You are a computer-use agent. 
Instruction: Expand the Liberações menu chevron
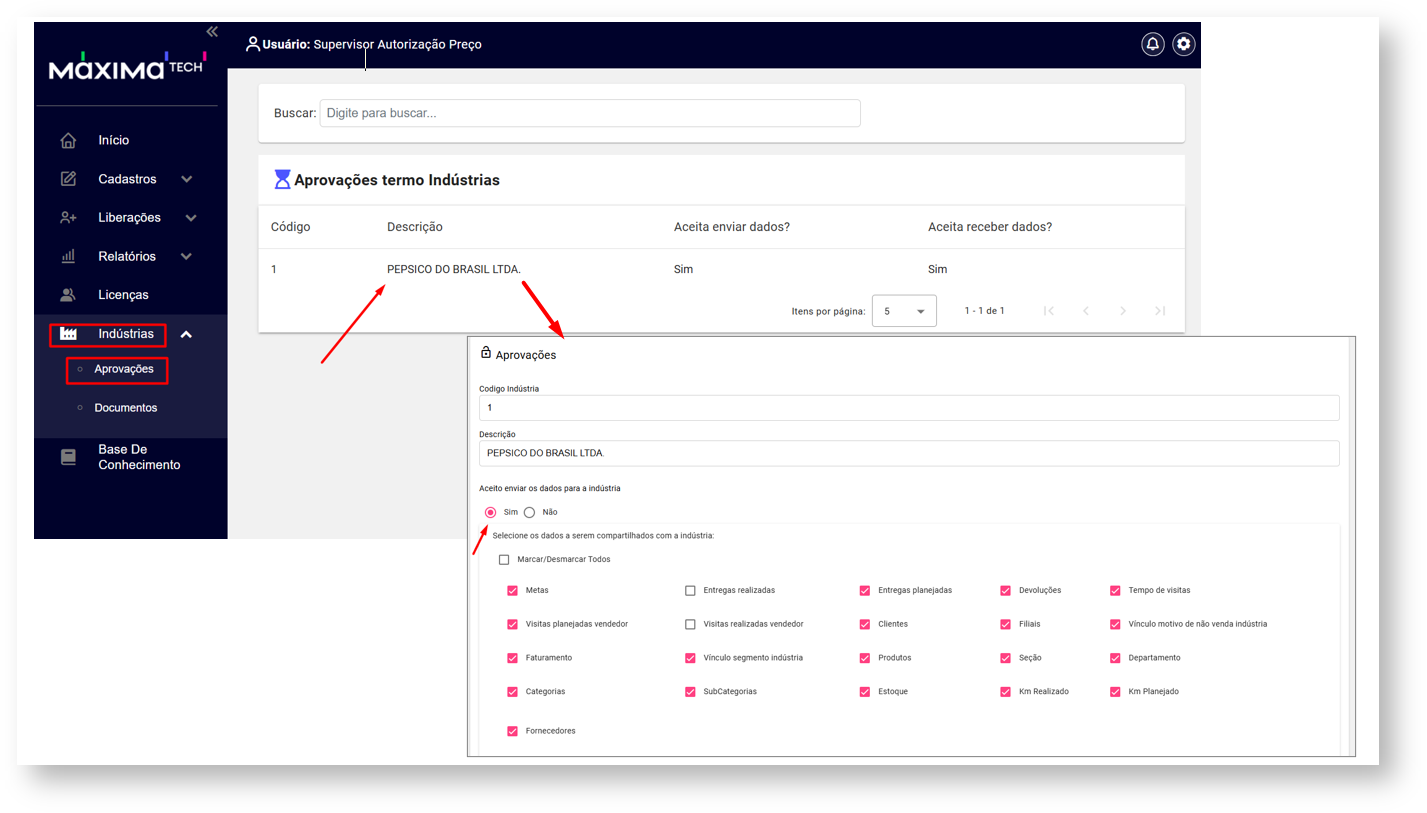191,218
